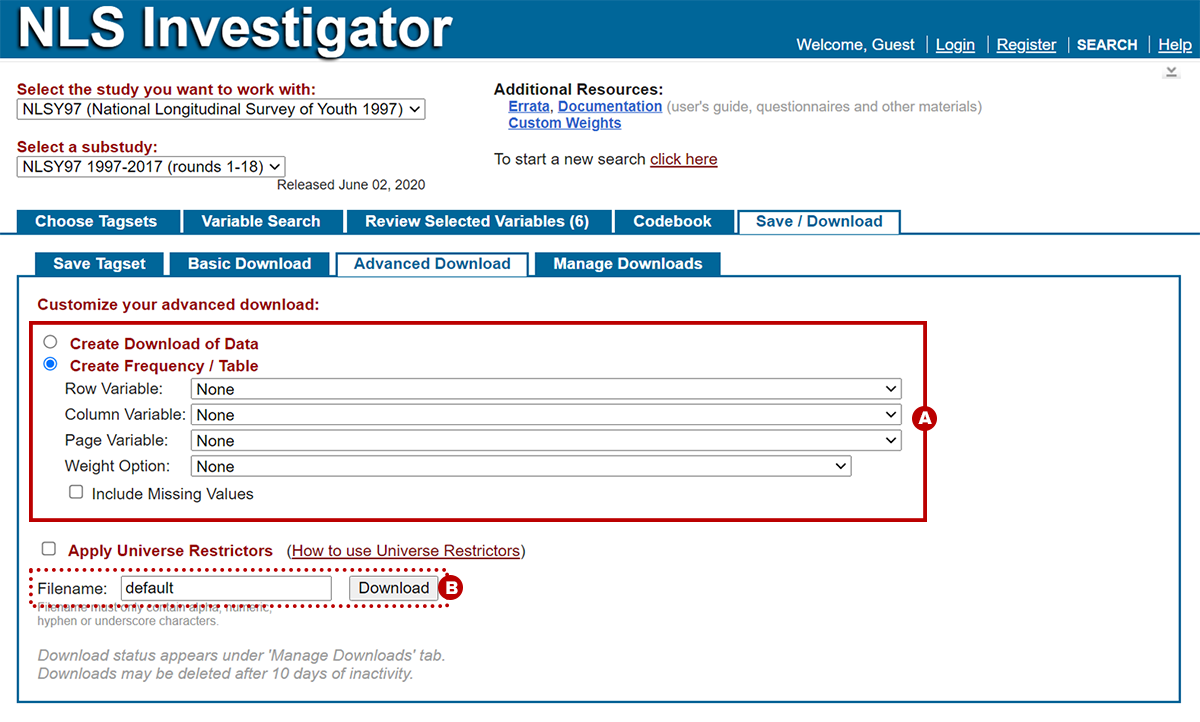Start a new search via click here

point(684,159)
